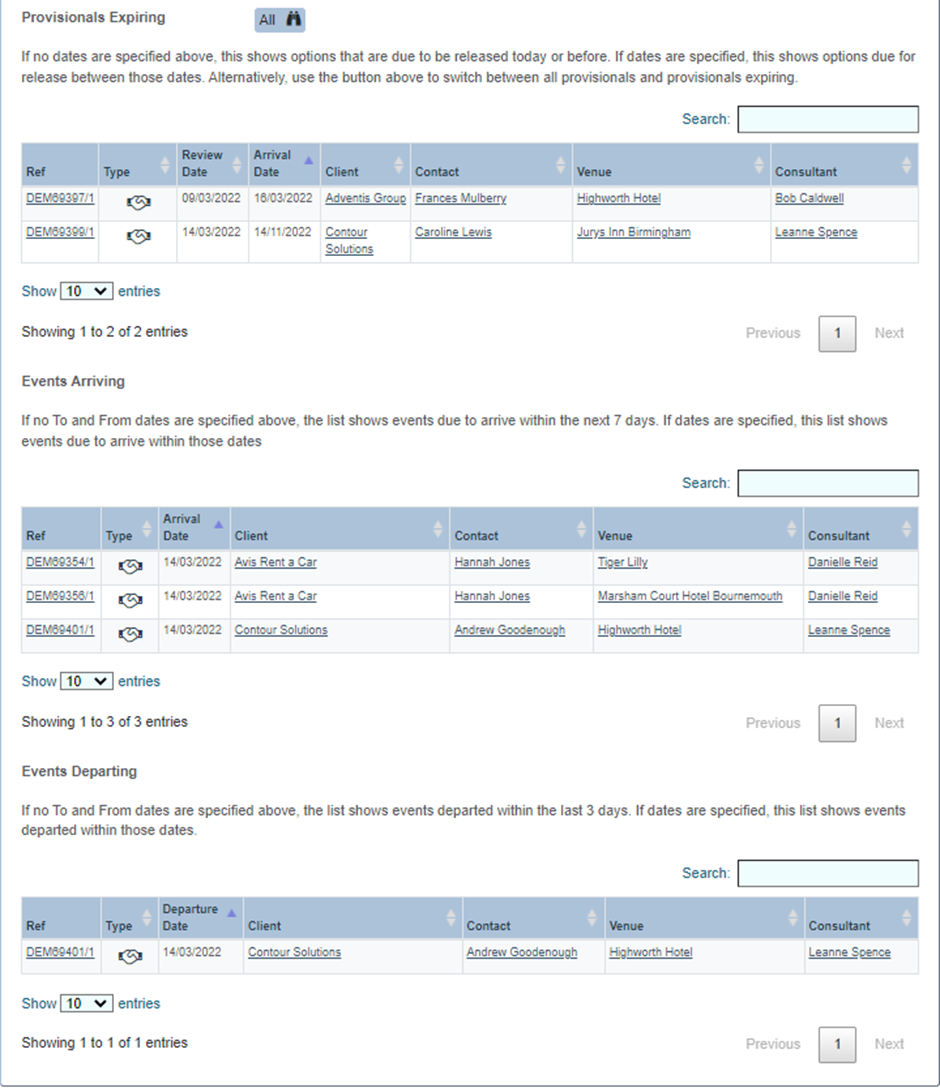Sort Provisionals table by Arrival Date

pos(284,164)
